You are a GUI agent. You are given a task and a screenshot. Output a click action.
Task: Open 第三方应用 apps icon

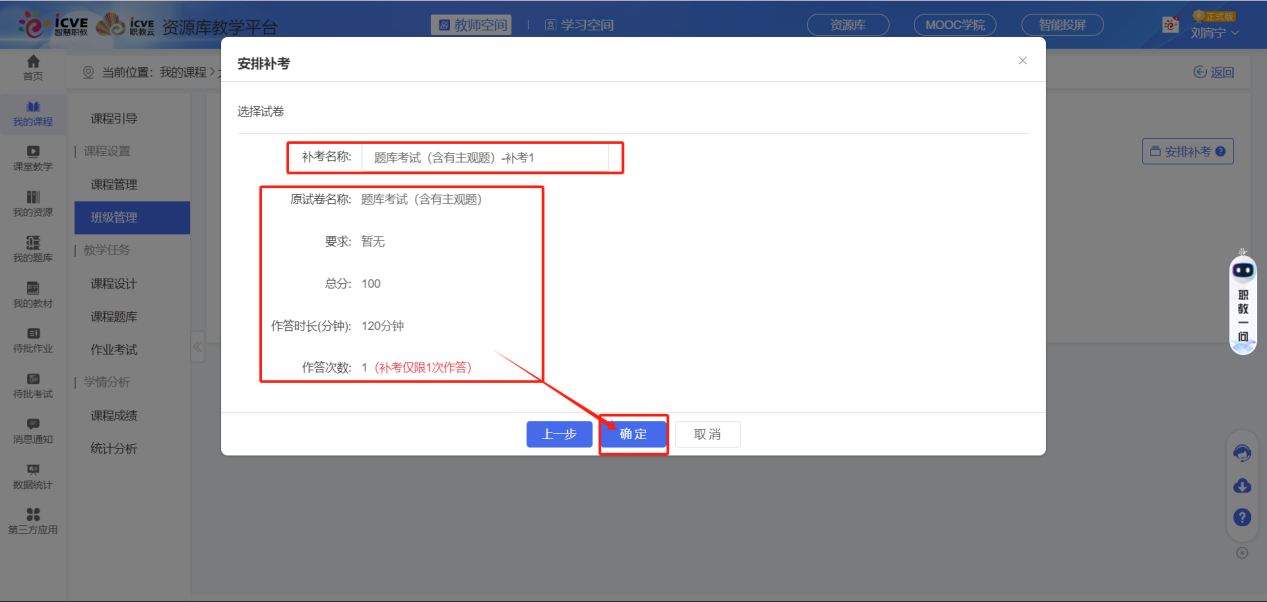tap(33, 521)
